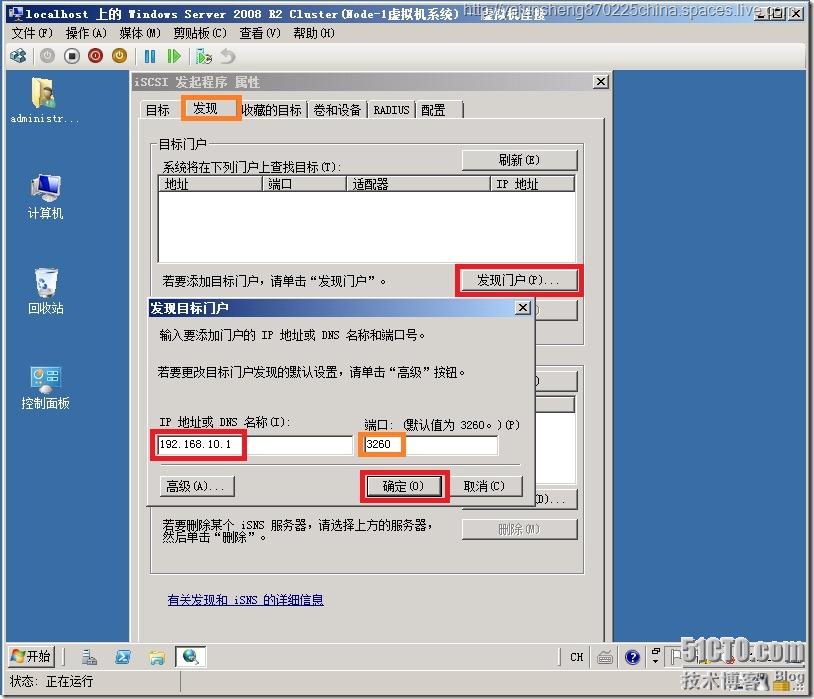
Task: Click the iSCSI globe taskbar button
Action: (191, 656)
